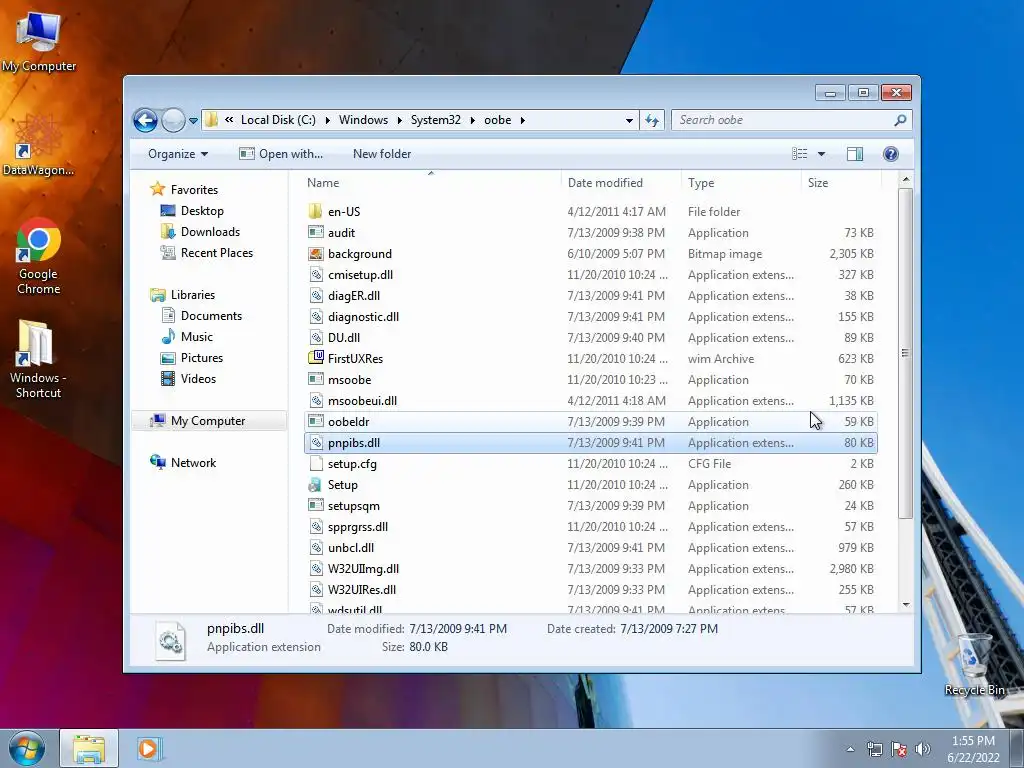Select cmisetup.dll file icon
The image size is (1024, 768).
[x=316, y=274]
